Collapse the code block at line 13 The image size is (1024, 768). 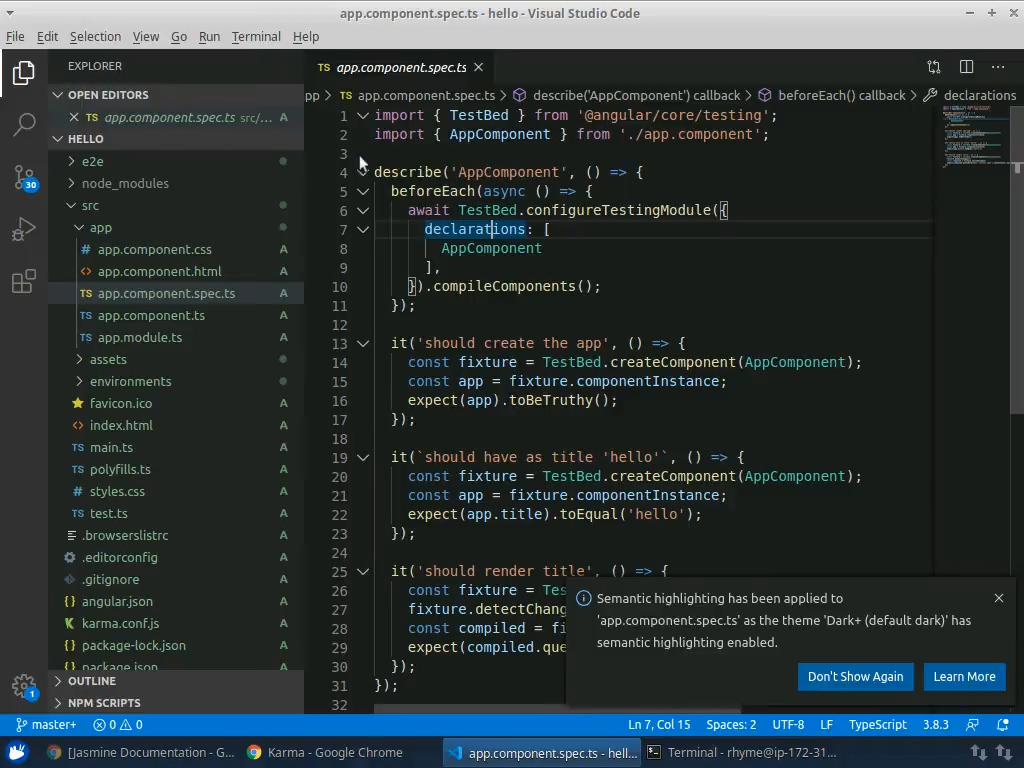click(x=363, y=343)
